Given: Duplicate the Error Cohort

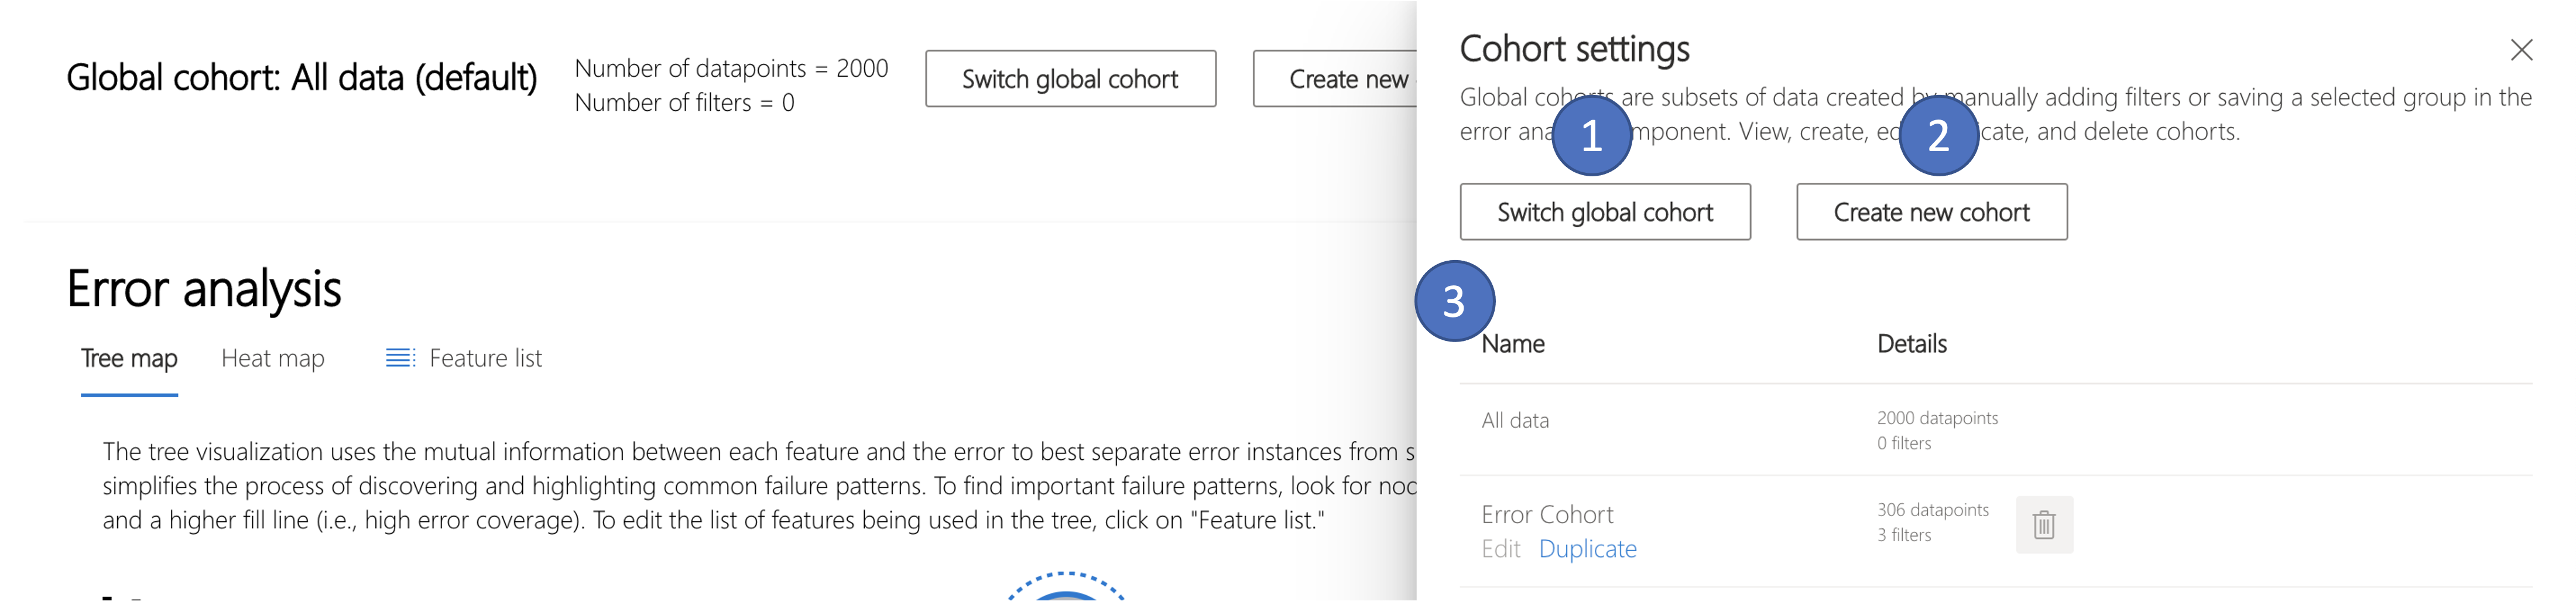Looking at the screenshot, I should (x=1587, y=549).
